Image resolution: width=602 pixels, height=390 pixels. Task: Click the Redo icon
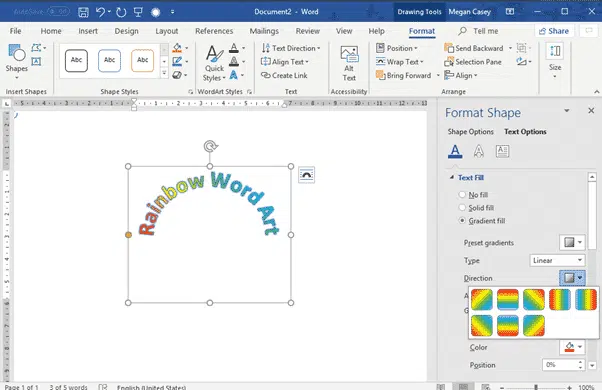pyautogui.click(x=121, y=12)
